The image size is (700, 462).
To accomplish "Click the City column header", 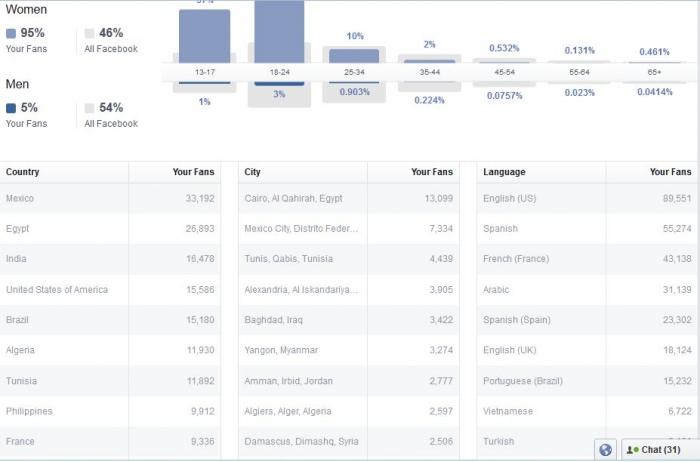I will point(252,172).
